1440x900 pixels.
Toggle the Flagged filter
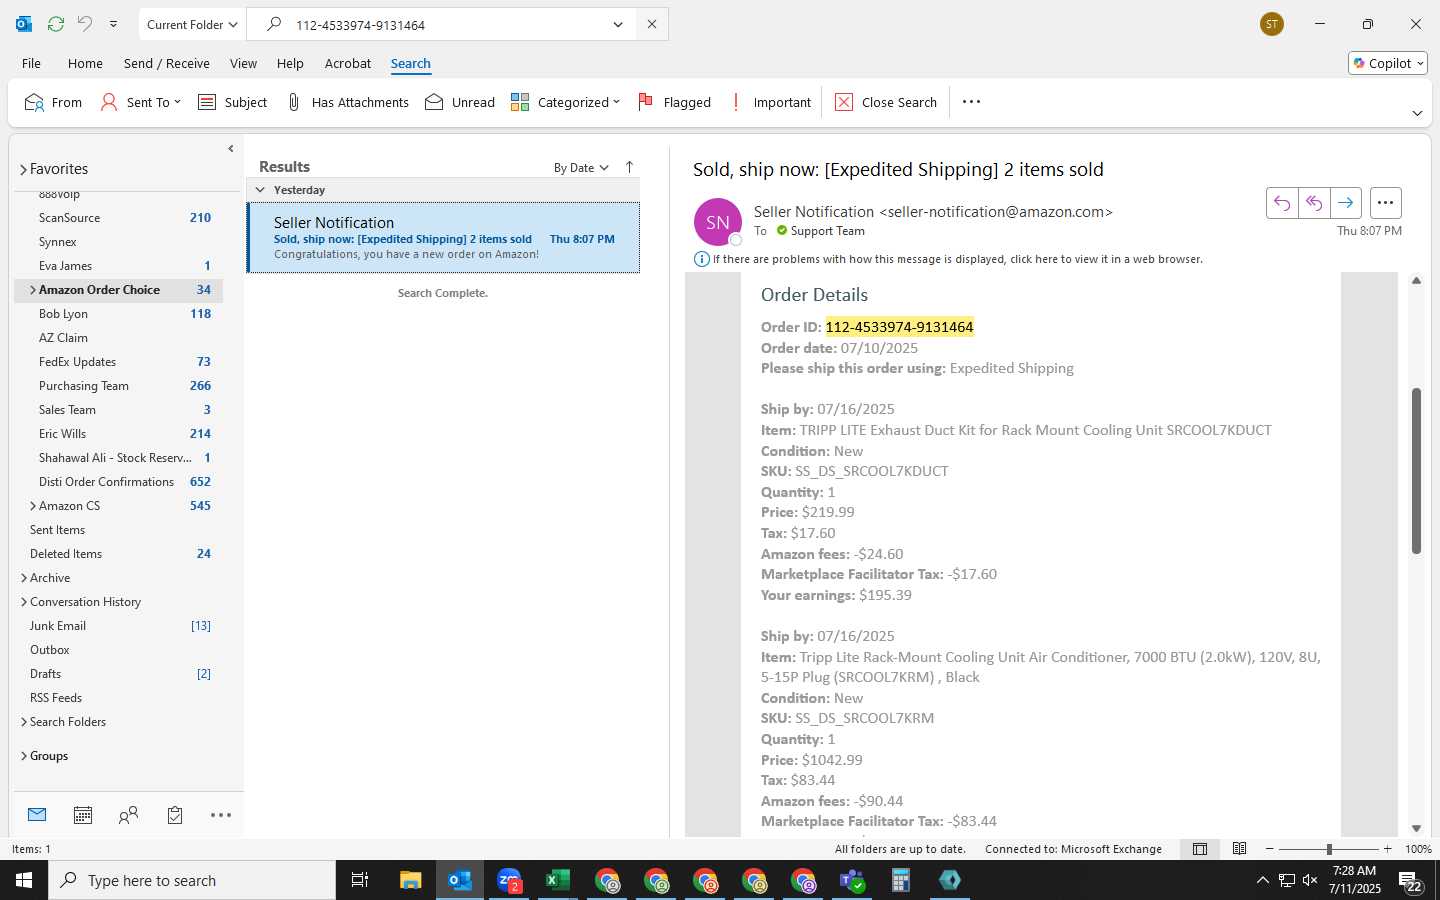(x=674, y=102)
